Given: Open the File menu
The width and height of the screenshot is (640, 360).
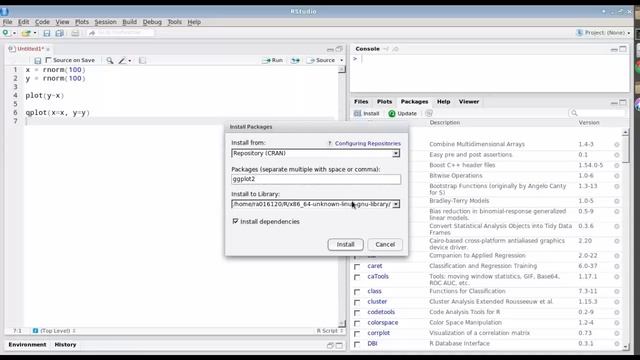Looking at the screenshot, I should coord(7,22).
